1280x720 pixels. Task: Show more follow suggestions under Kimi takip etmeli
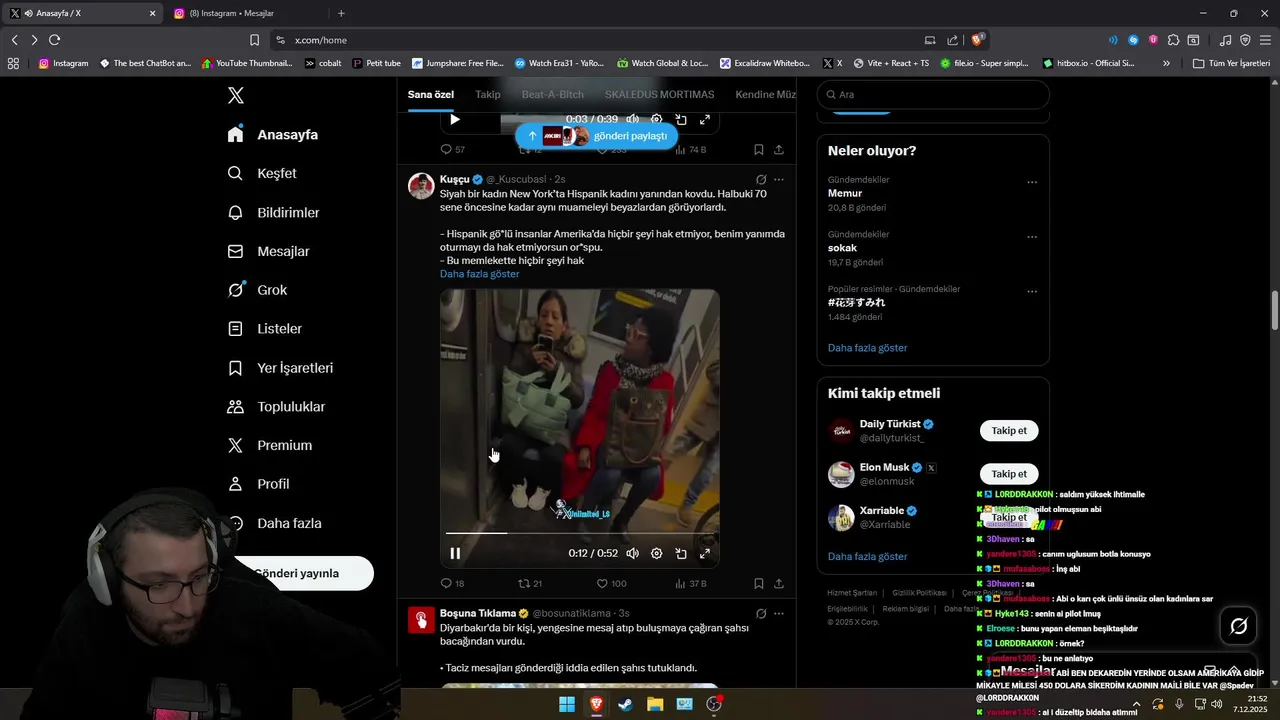coord(867,556)
